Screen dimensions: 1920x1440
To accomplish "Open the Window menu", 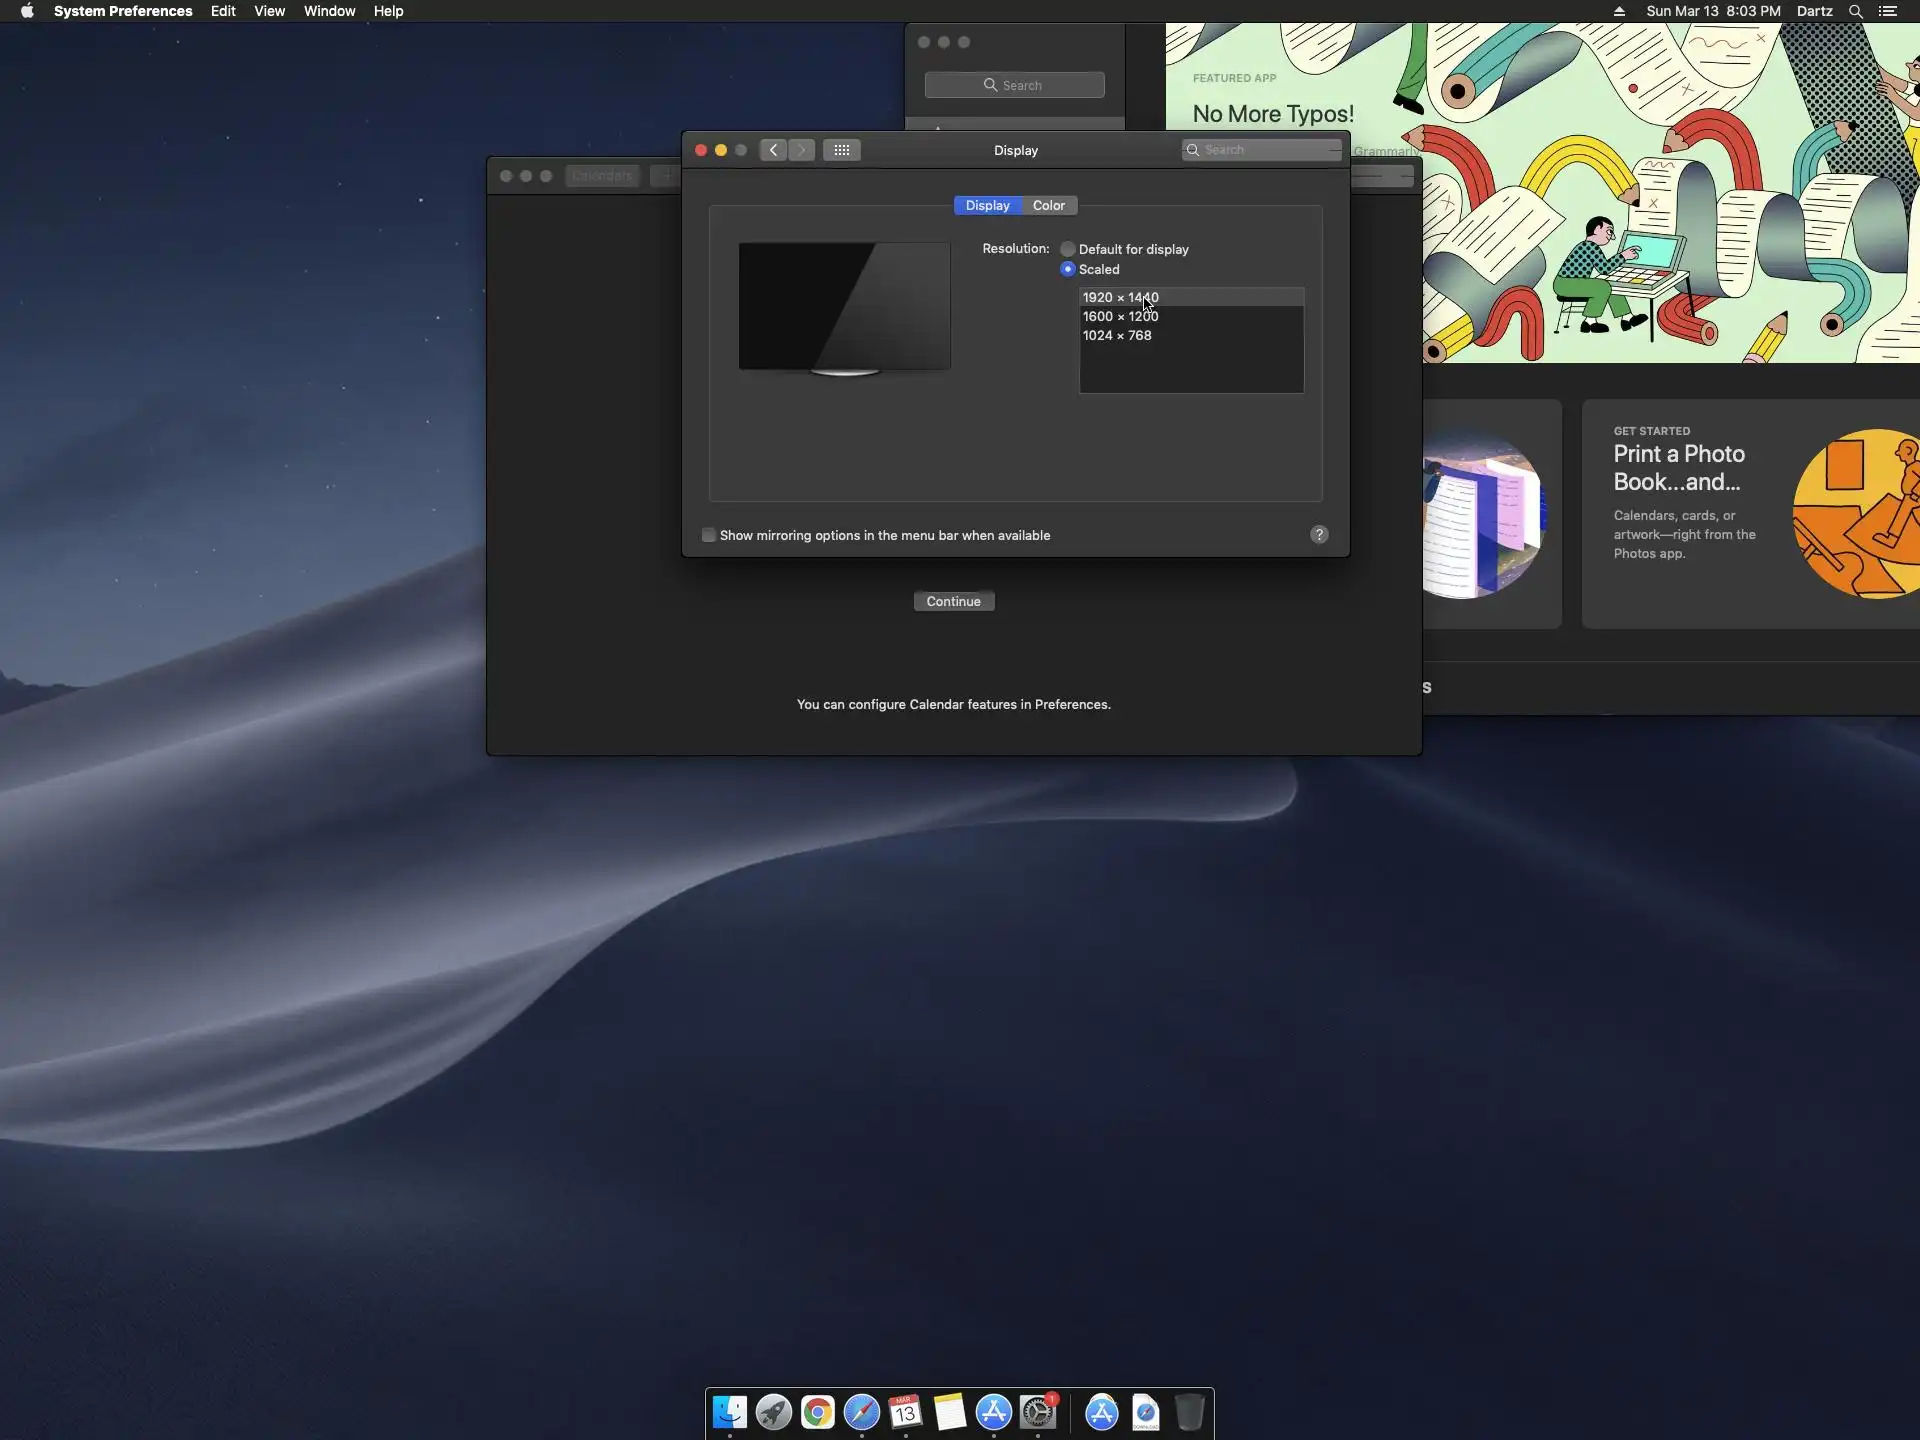I will 329,11.
